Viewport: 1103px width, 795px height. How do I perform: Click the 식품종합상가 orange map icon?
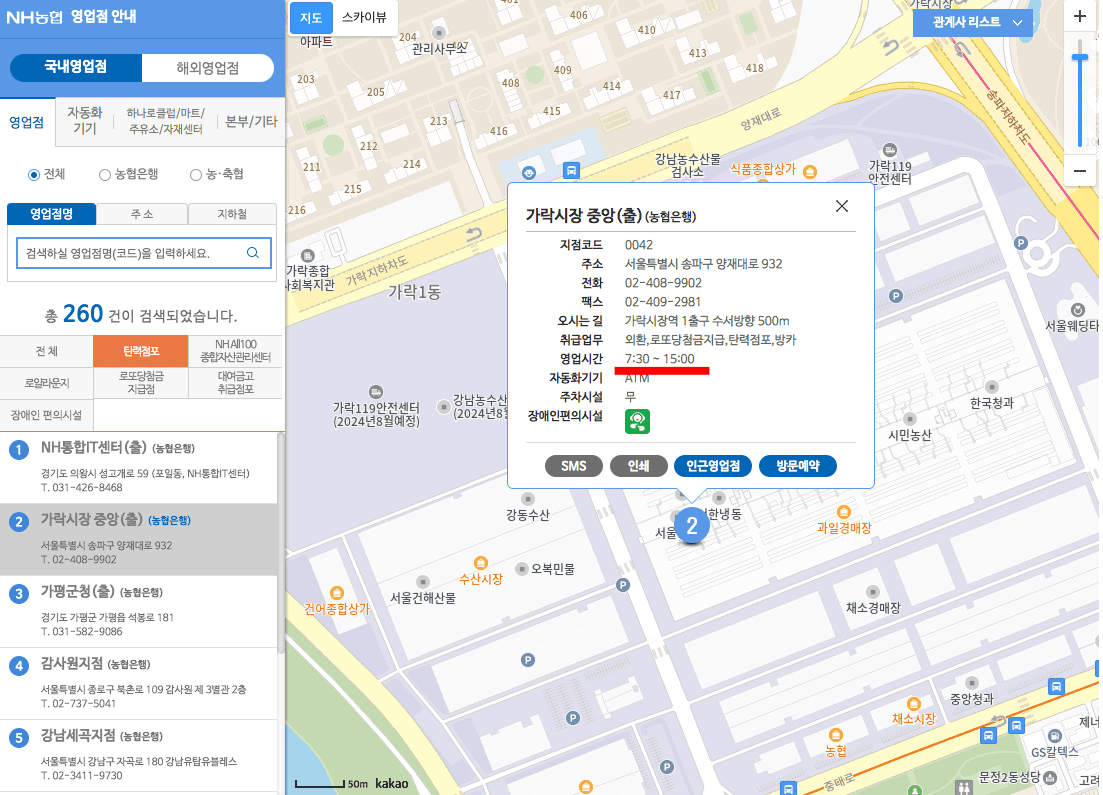(810, 171)
